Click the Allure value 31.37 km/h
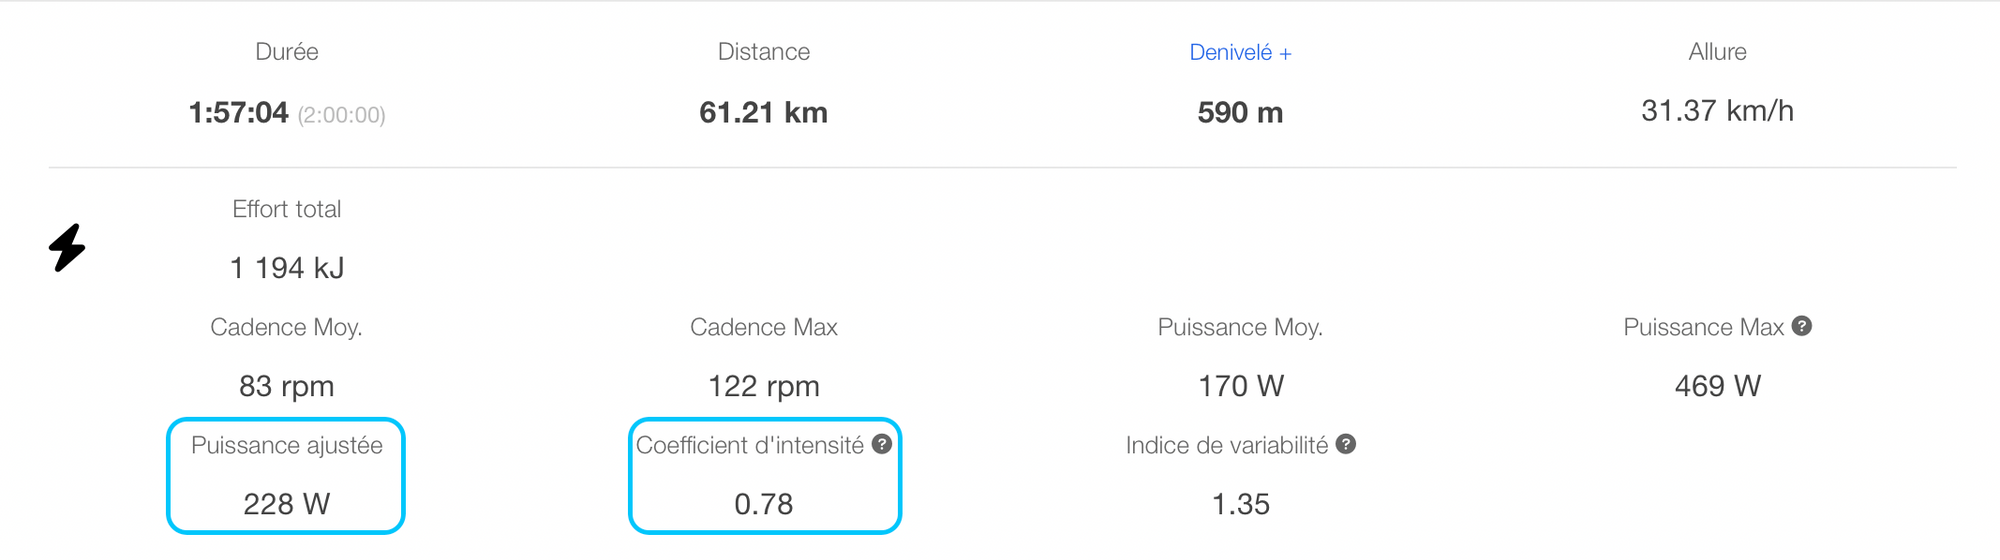This screenshot has width=2000, height=560. pos(1717,111)
